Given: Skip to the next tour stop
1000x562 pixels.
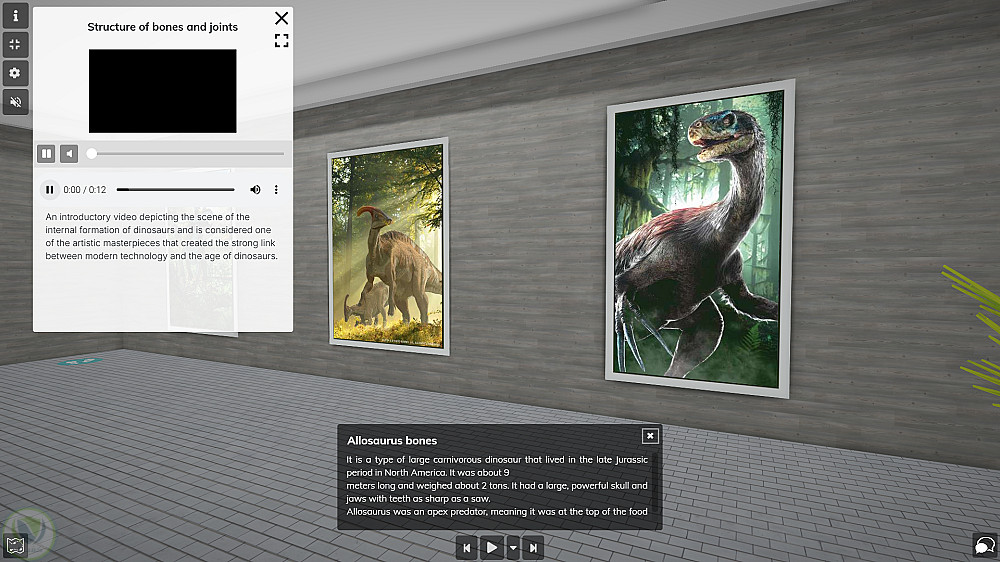Looking at the screenshot, I should (x=533, y=548).
